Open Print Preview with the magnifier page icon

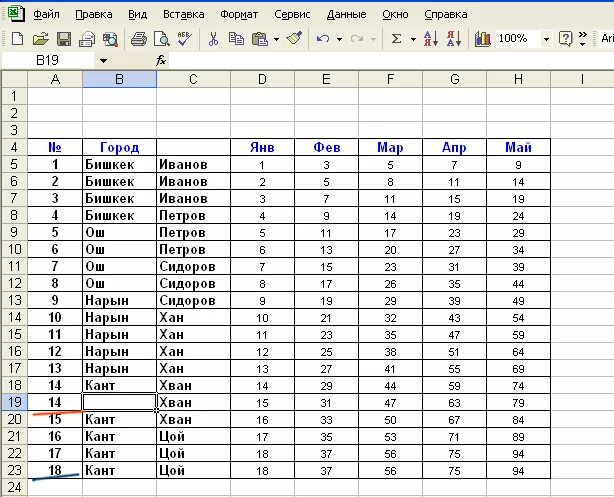[x=161, y=39]
